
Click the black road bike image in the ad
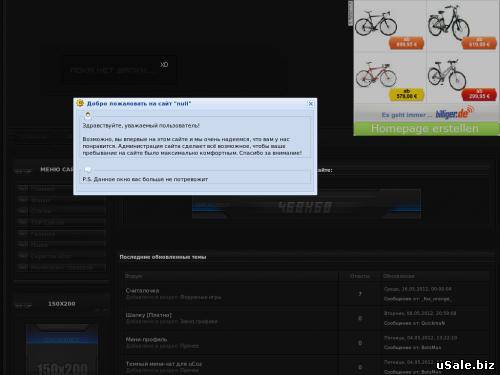376,23
